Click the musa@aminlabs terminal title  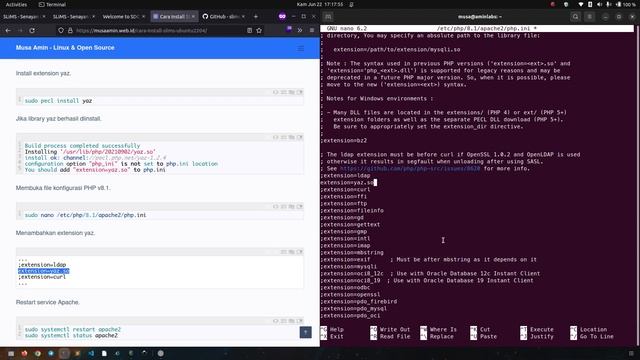(x=480, y=17)
